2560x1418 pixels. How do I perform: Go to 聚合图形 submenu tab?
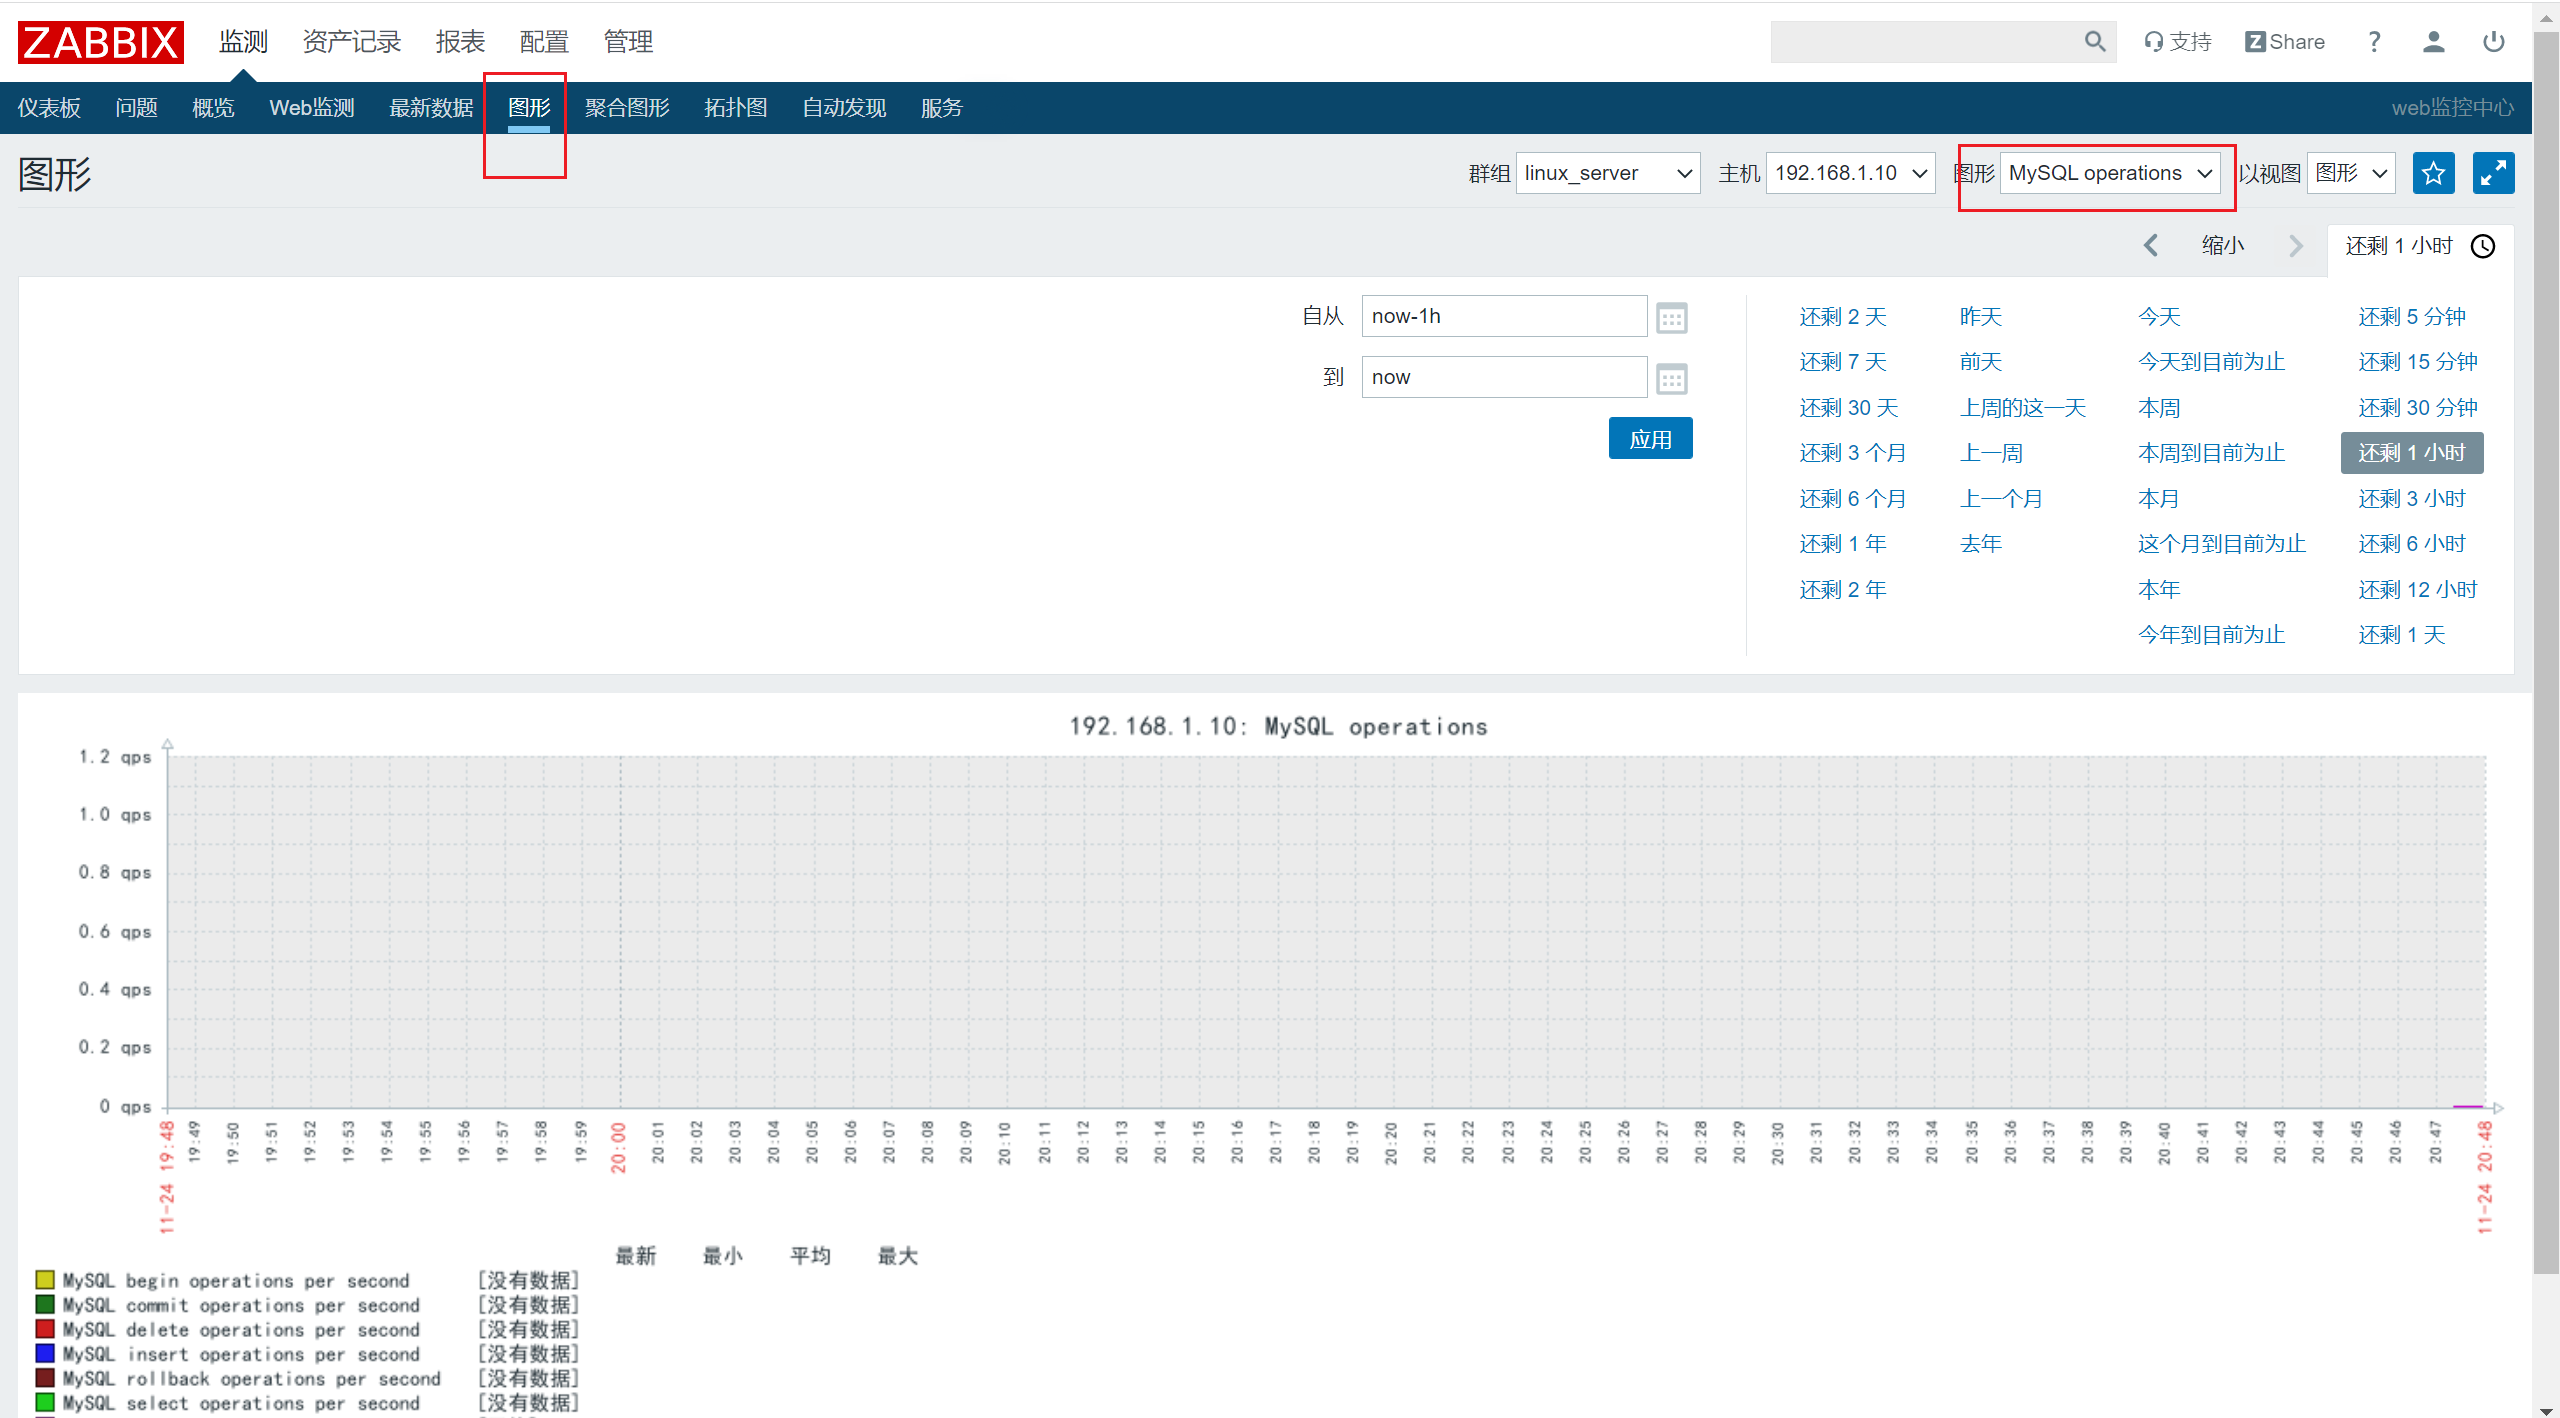click(x=627, y=108)
